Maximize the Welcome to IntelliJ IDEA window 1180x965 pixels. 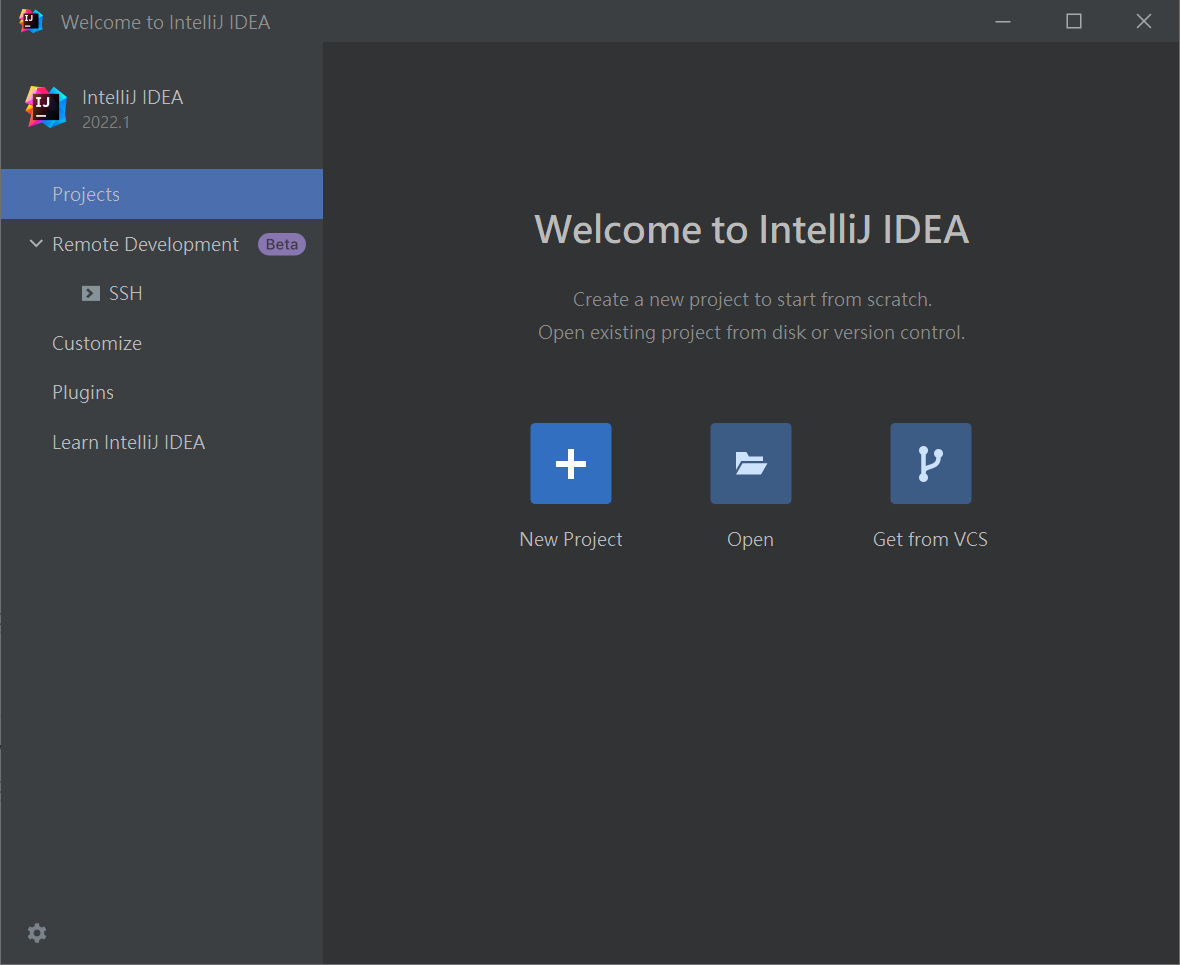(1074, 21)
